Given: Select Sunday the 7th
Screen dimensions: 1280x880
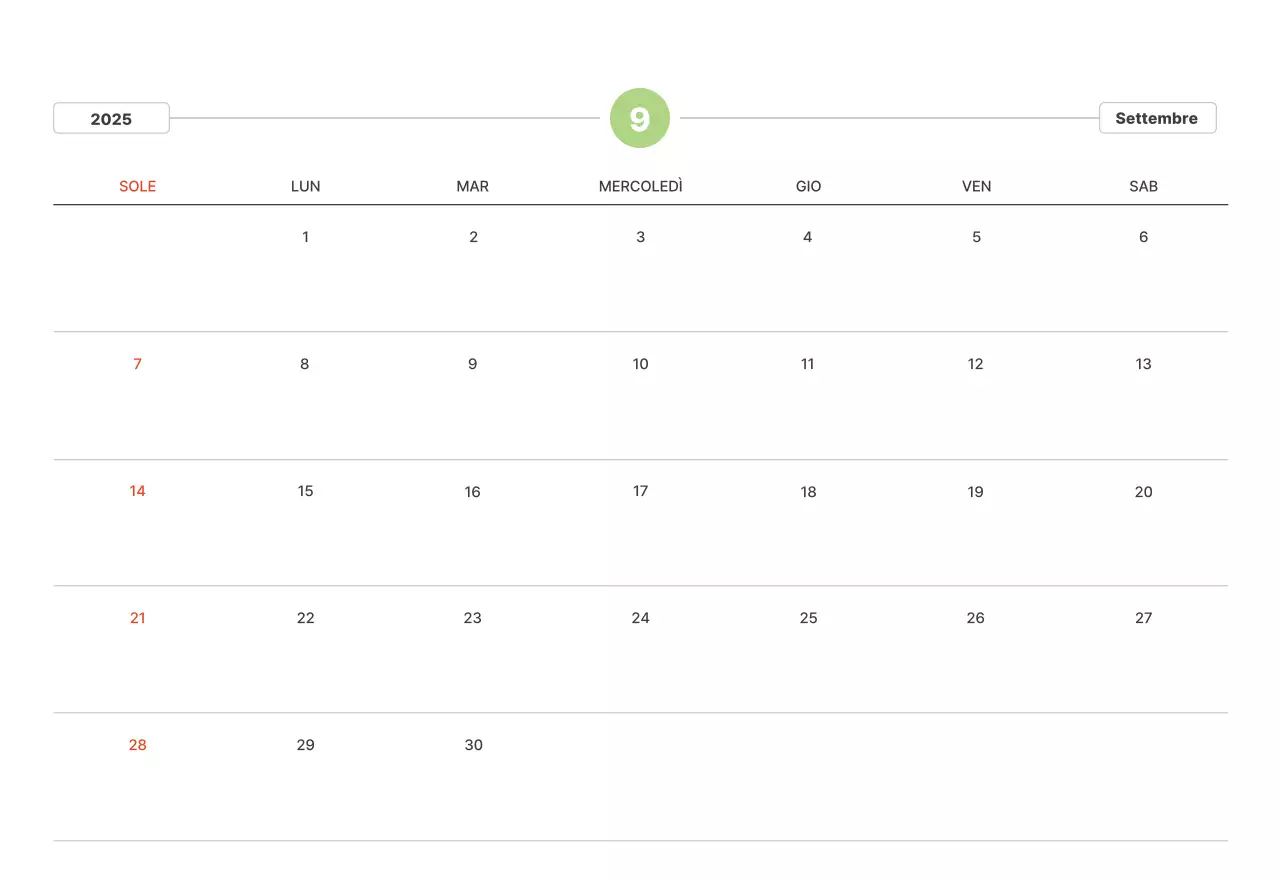Looking at the screenshot, I should click(138, 364).
